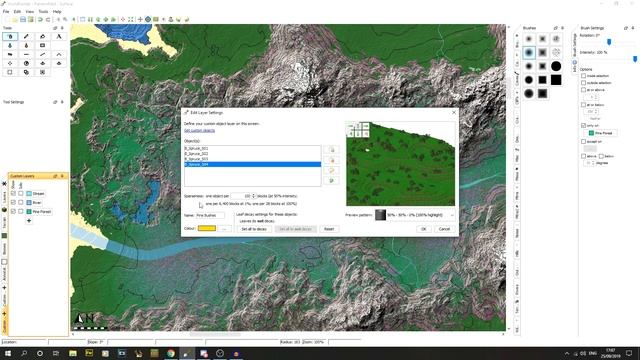Click the Rotation slider handle
640x360 pixels.
(x=609, y=42)
